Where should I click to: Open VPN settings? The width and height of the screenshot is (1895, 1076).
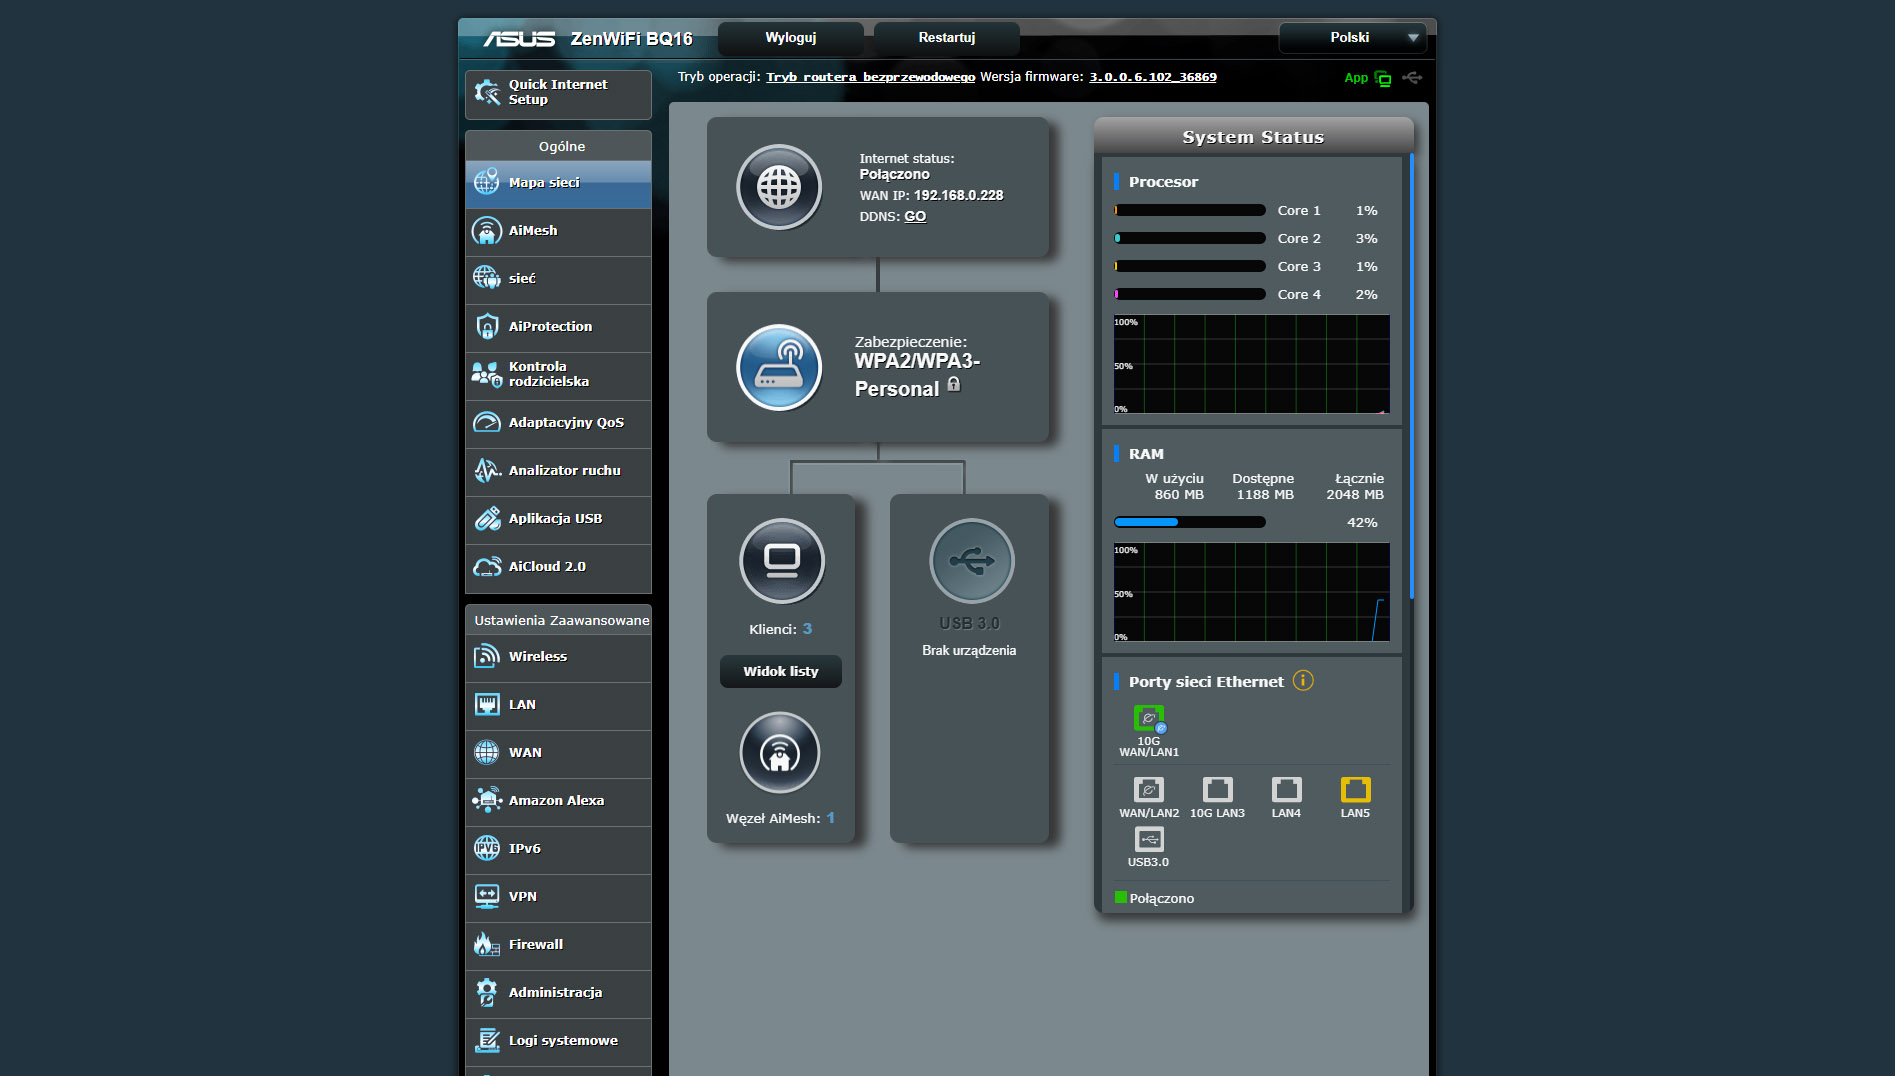[x=558, y=897]
